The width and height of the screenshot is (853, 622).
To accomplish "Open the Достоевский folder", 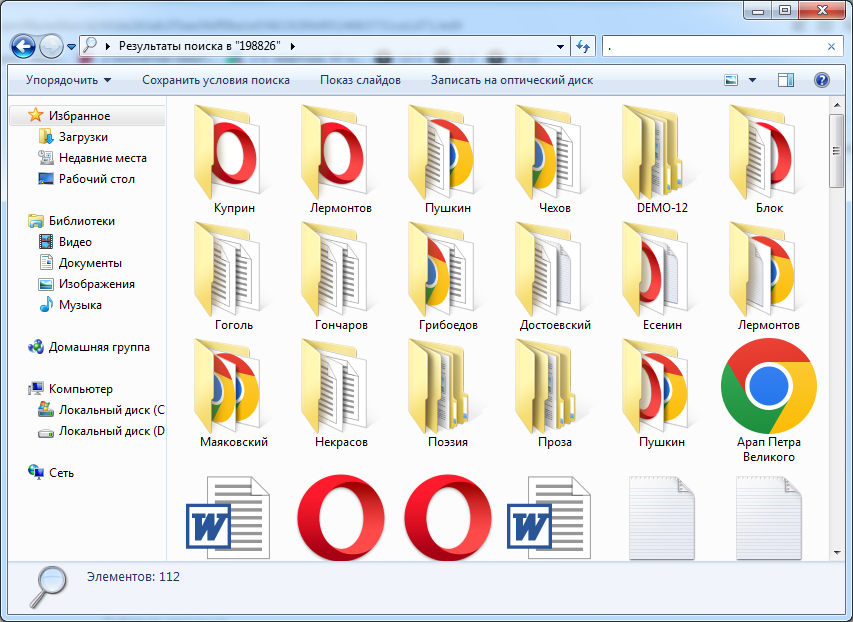I will (x=555, y=276).
